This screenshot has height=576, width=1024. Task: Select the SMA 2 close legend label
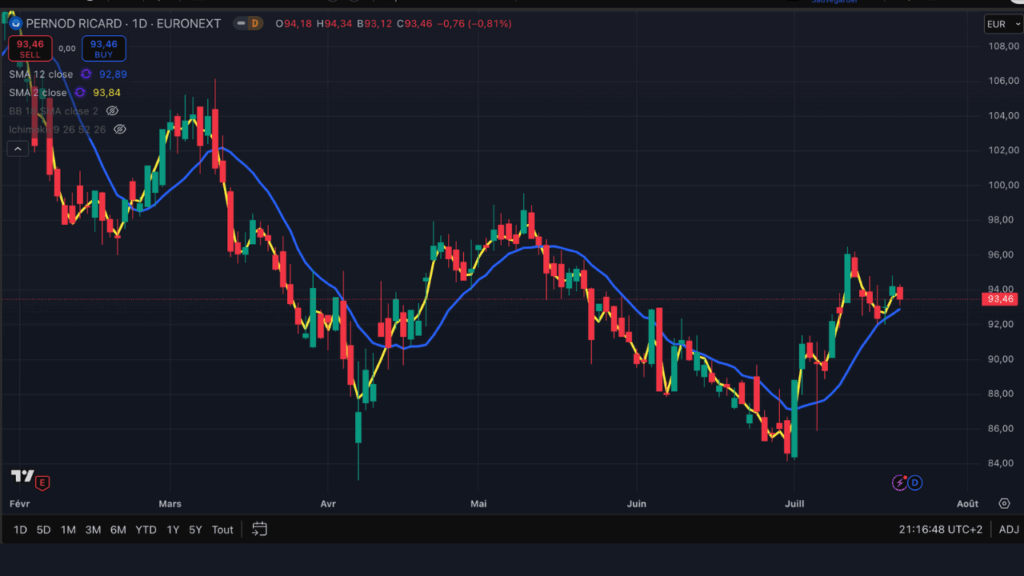(37, 93)
